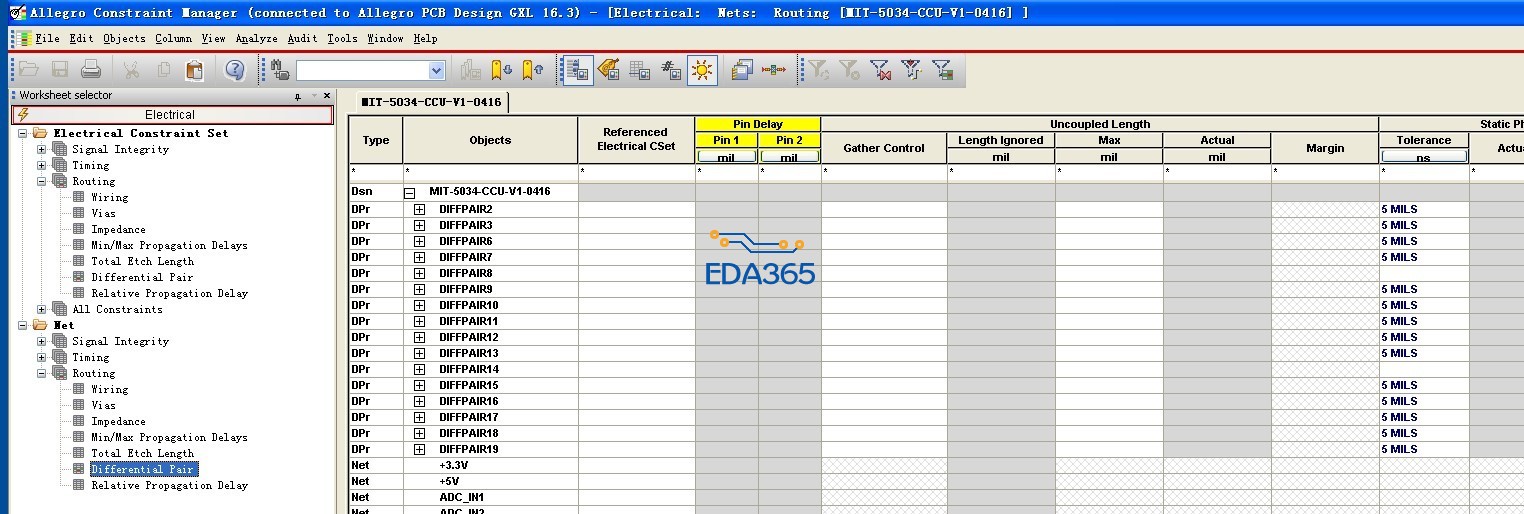This screenshot has width=1524, height=514.
Task: Expand Timing under Electrical Constraint Set
Action: [x=41, y=165]
